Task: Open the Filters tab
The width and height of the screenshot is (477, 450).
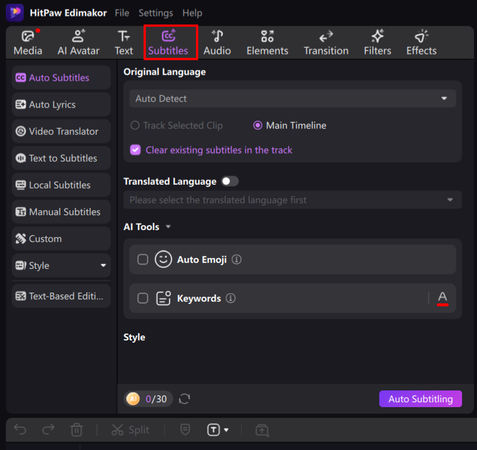Action: pyautogui.click(x=377, y=43)
